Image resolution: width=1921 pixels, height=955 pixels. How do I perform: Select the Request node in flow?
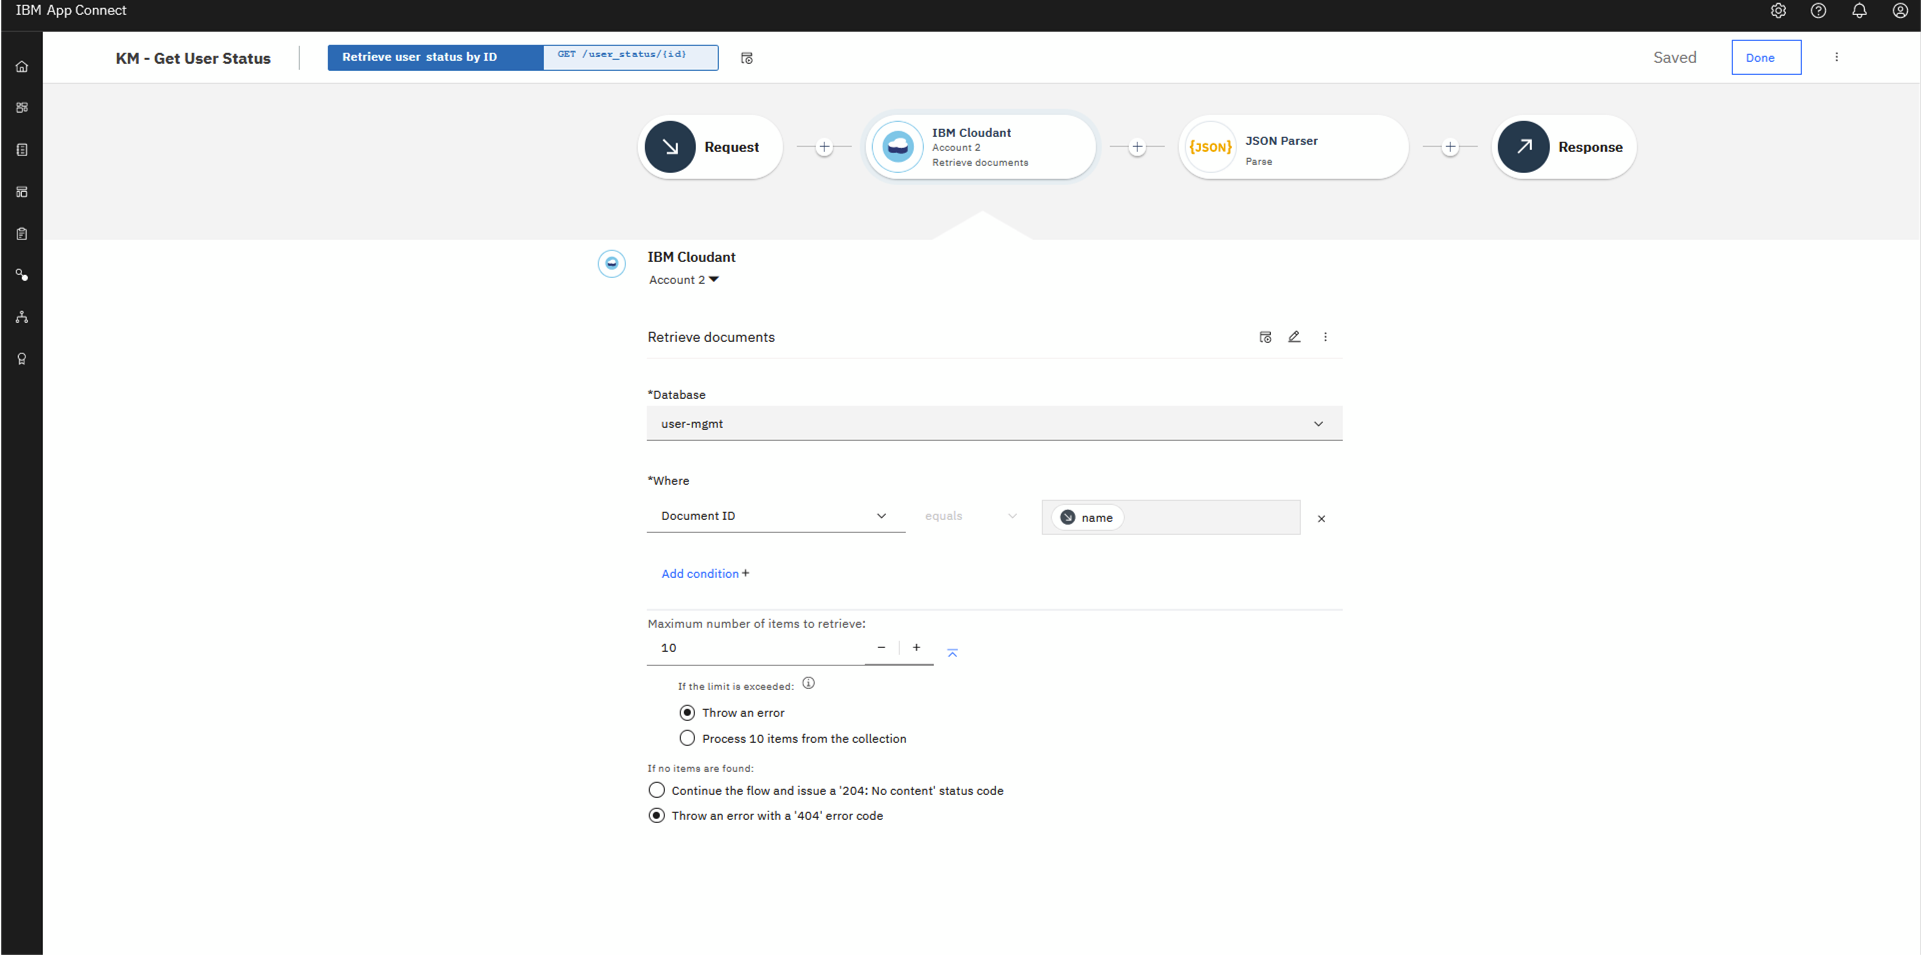tap(710, 147)
